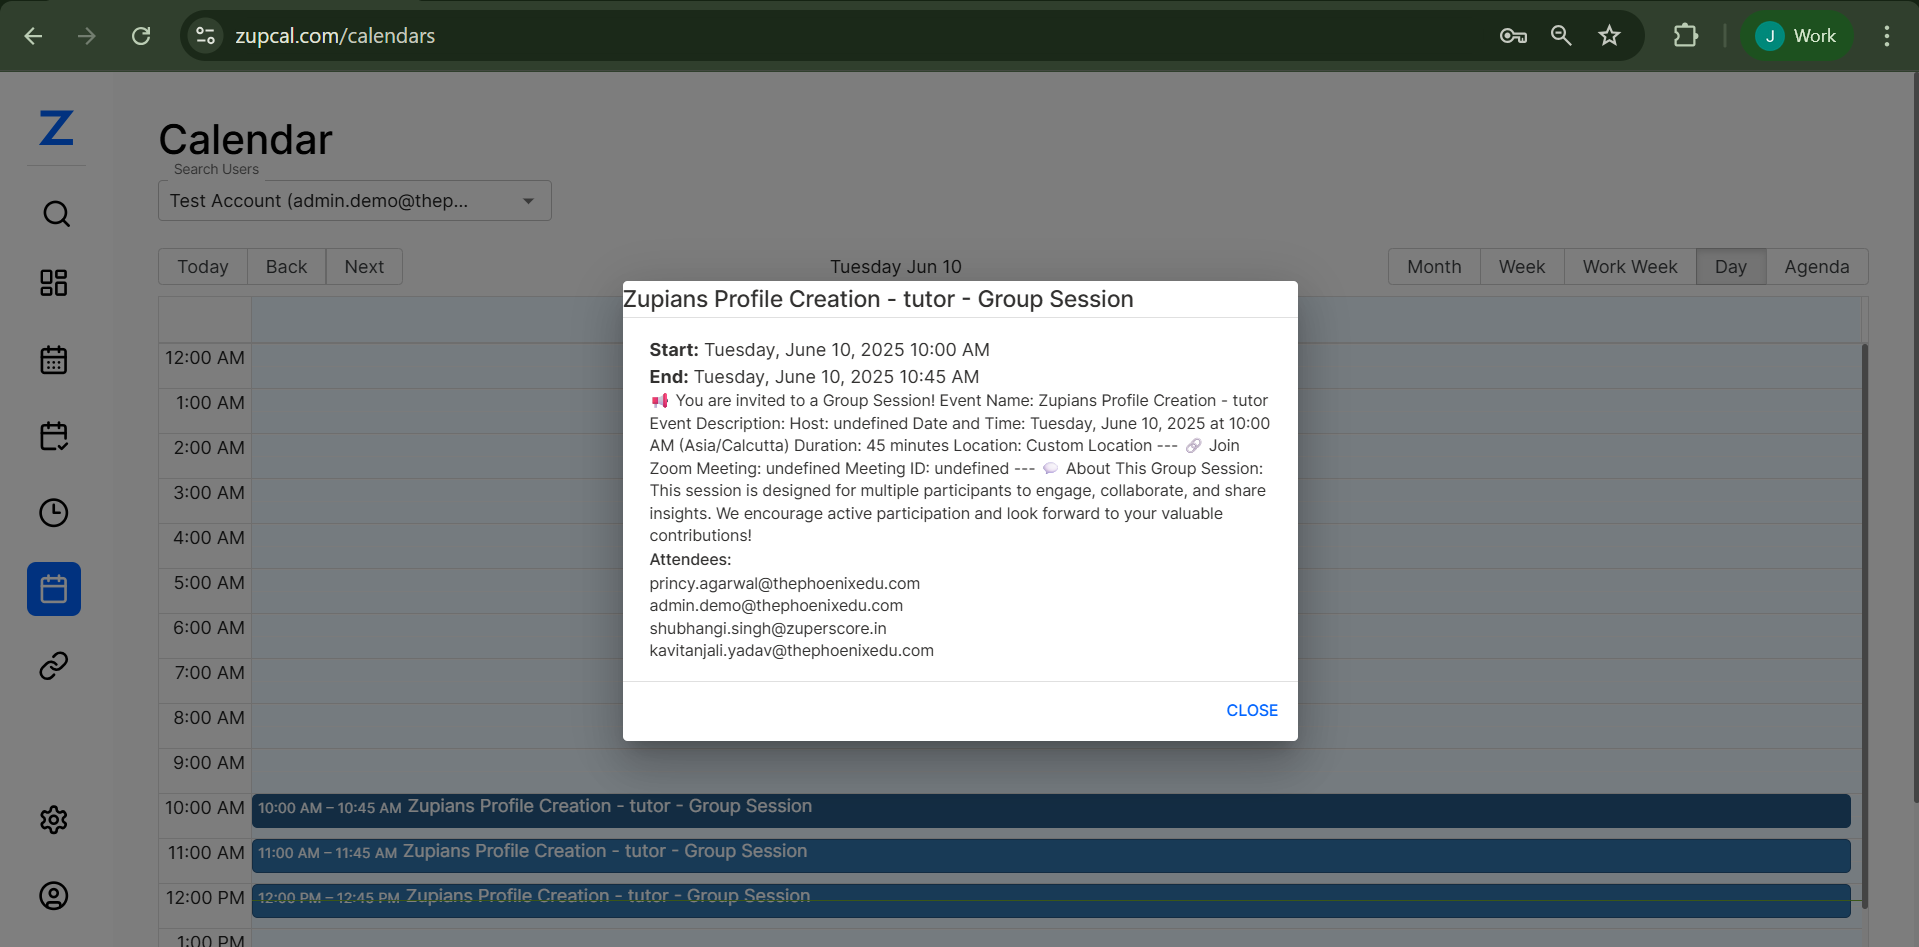Open the dashboard grid icon
Image resolution: width=1919 pixels, height=947 pixels.
pos(54,283)
